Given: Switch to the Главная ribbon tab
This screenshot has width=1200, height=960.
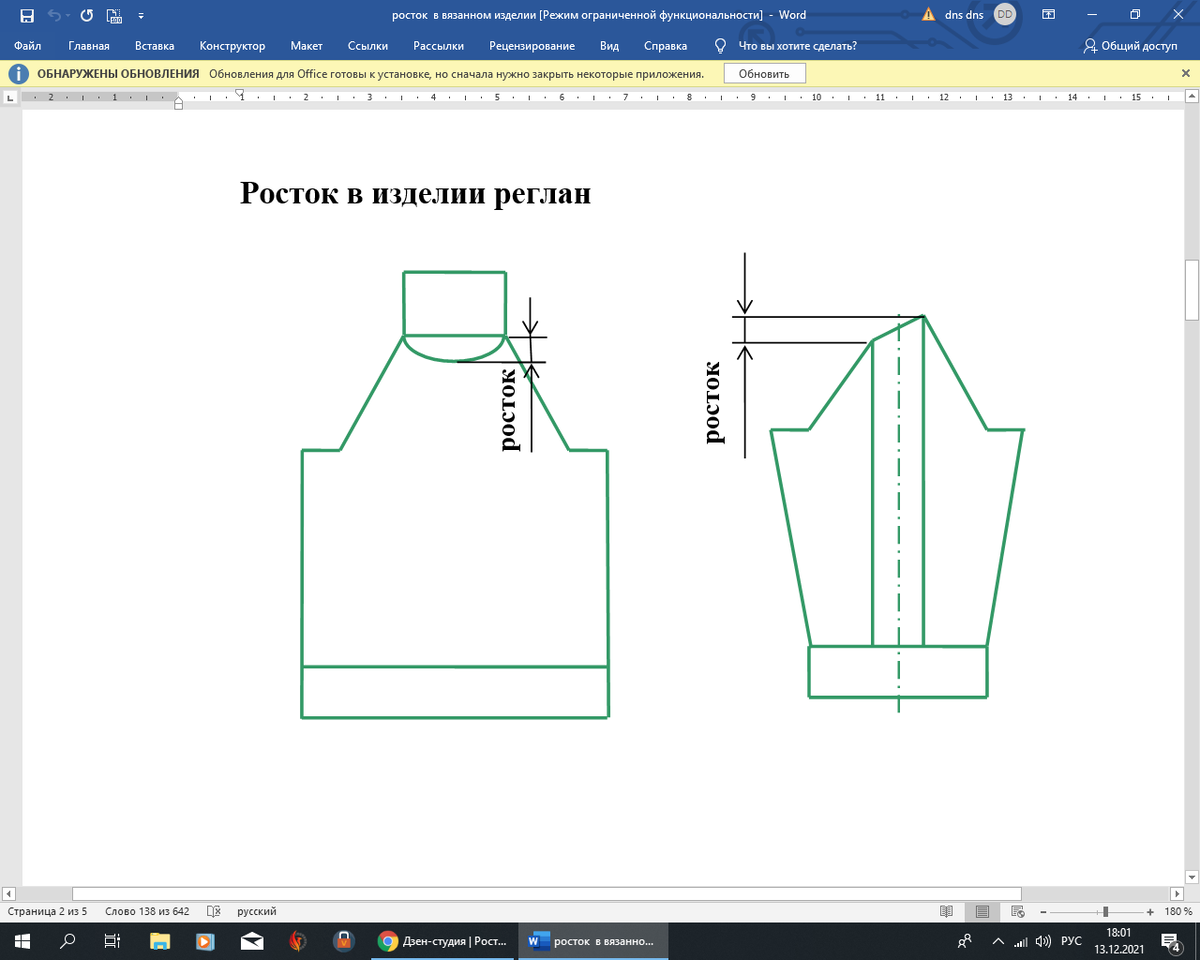Looking at the screenshot, I should 89,46.
